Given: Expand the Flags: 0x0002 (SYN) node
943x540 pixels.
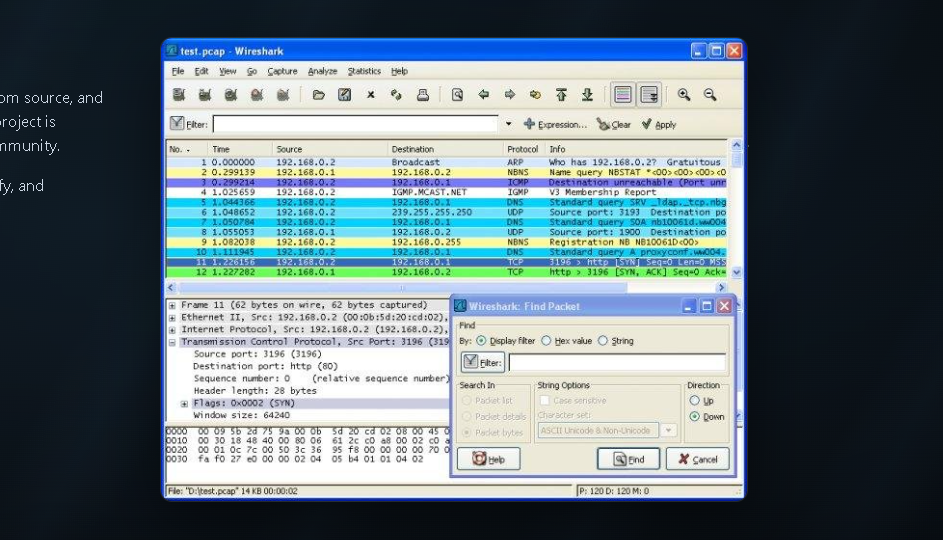Looking at the screenshot, I should (x=185, y=403).
